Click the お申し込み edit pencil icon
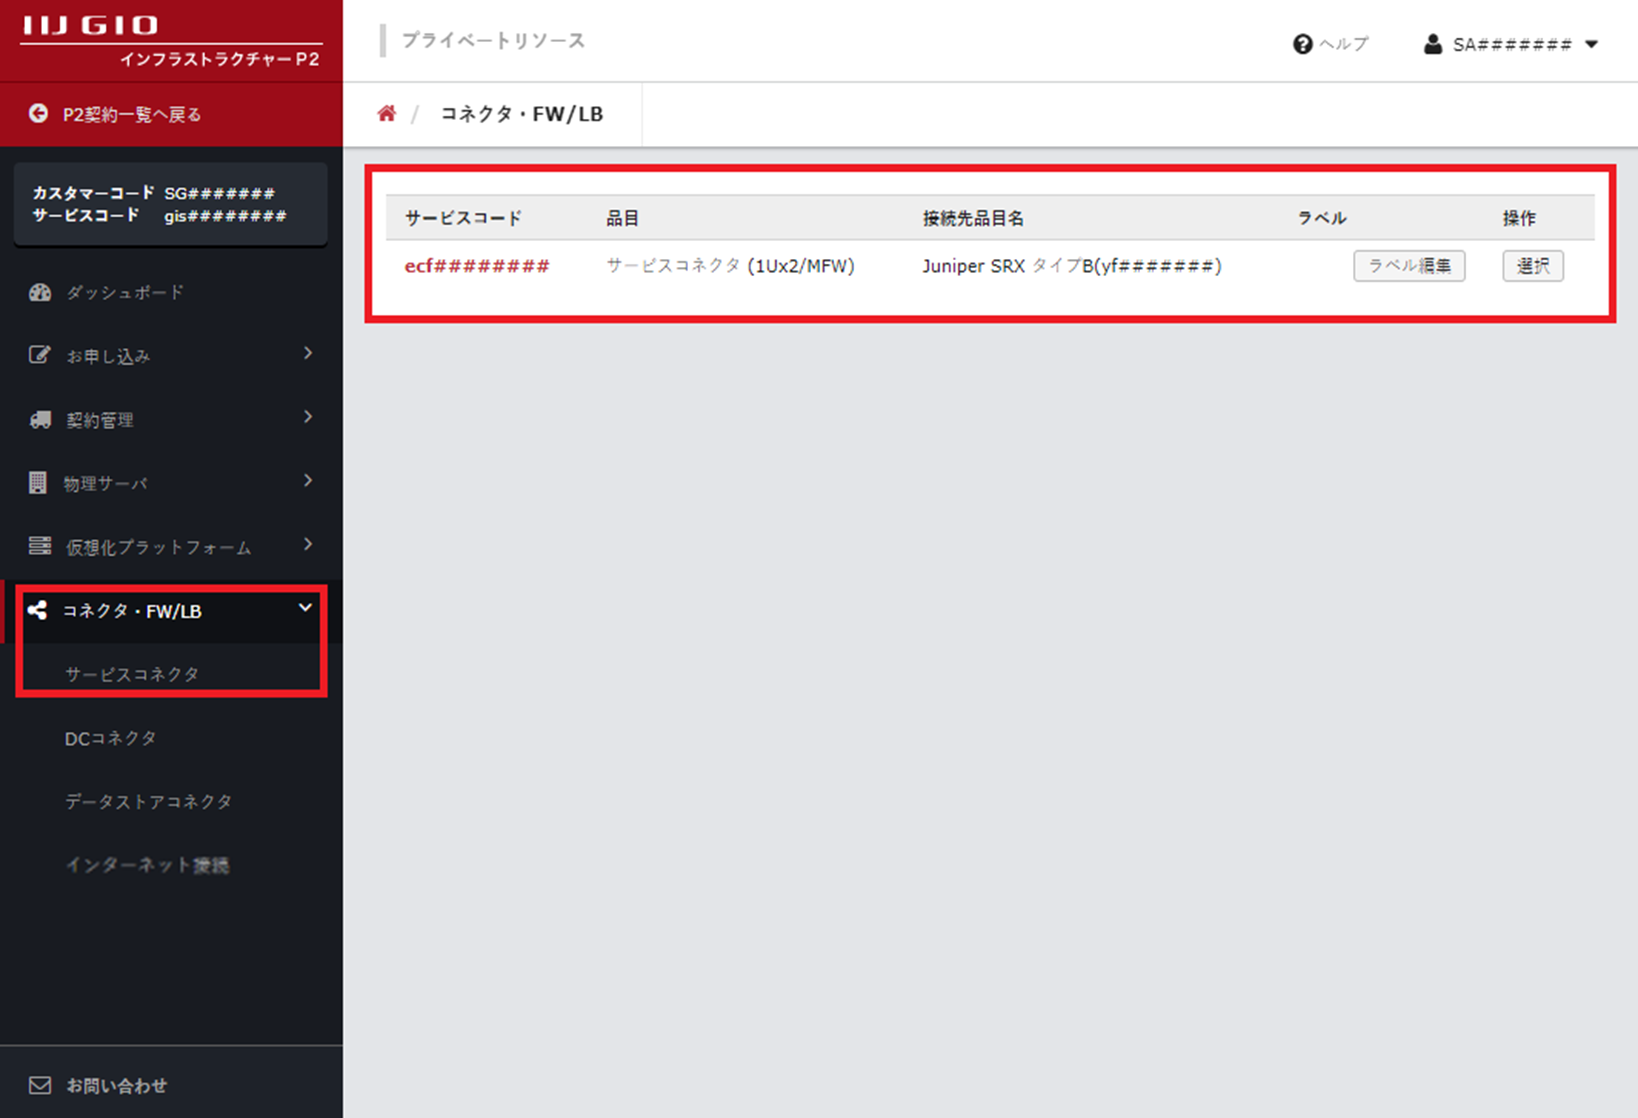 pyautogui.click(x=39, y=355)
